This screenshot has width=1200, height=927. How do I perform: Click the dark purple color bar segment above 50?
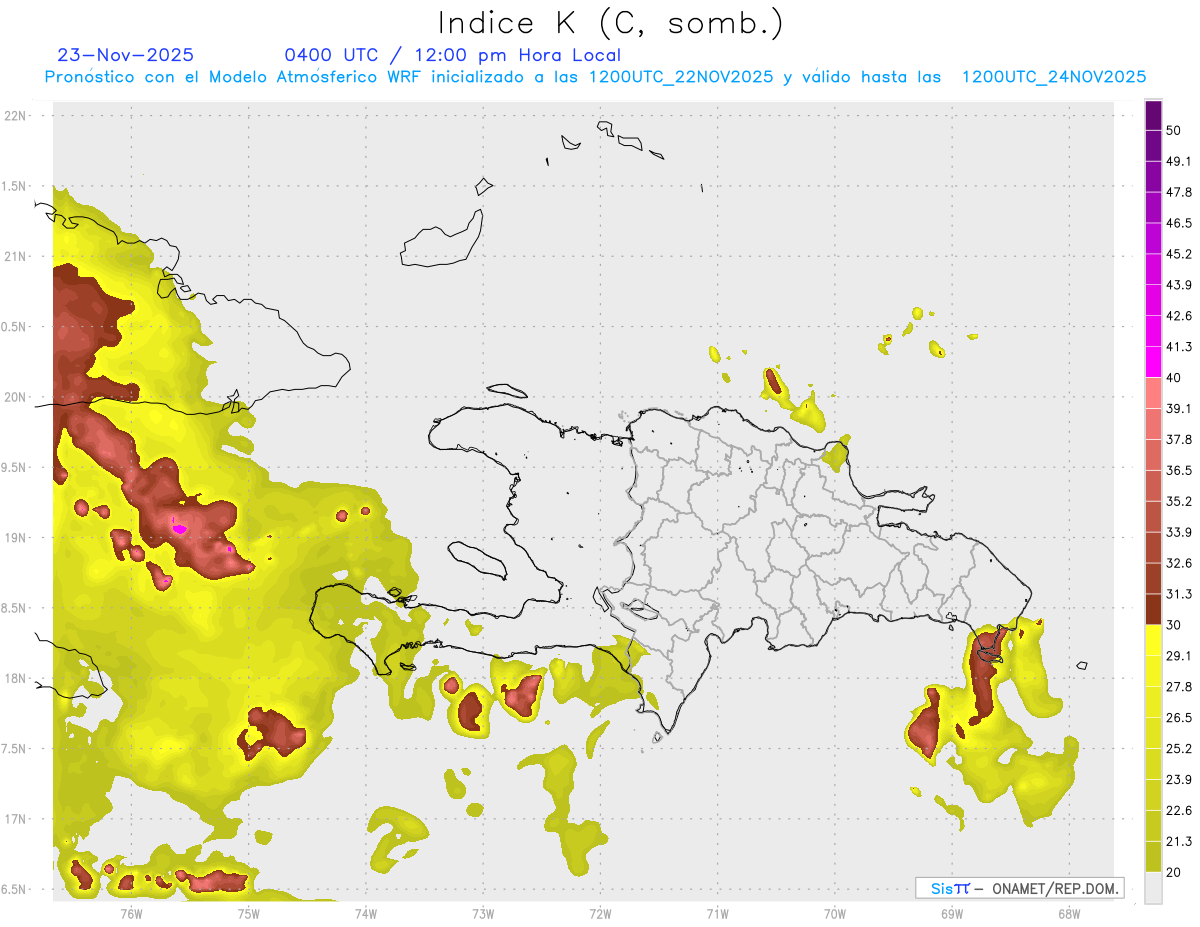[x=1153, y=115]
